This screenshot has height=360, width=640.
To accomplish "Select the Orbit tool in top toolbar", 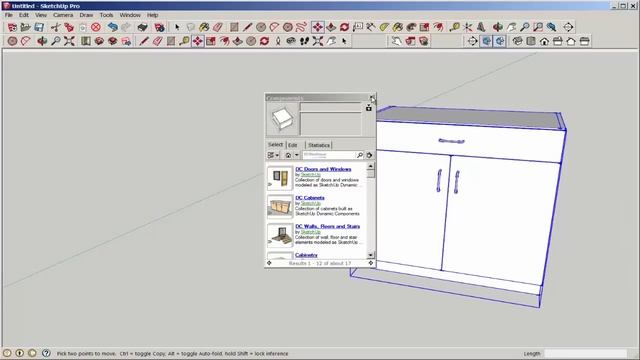I will (x=498, y=27).
